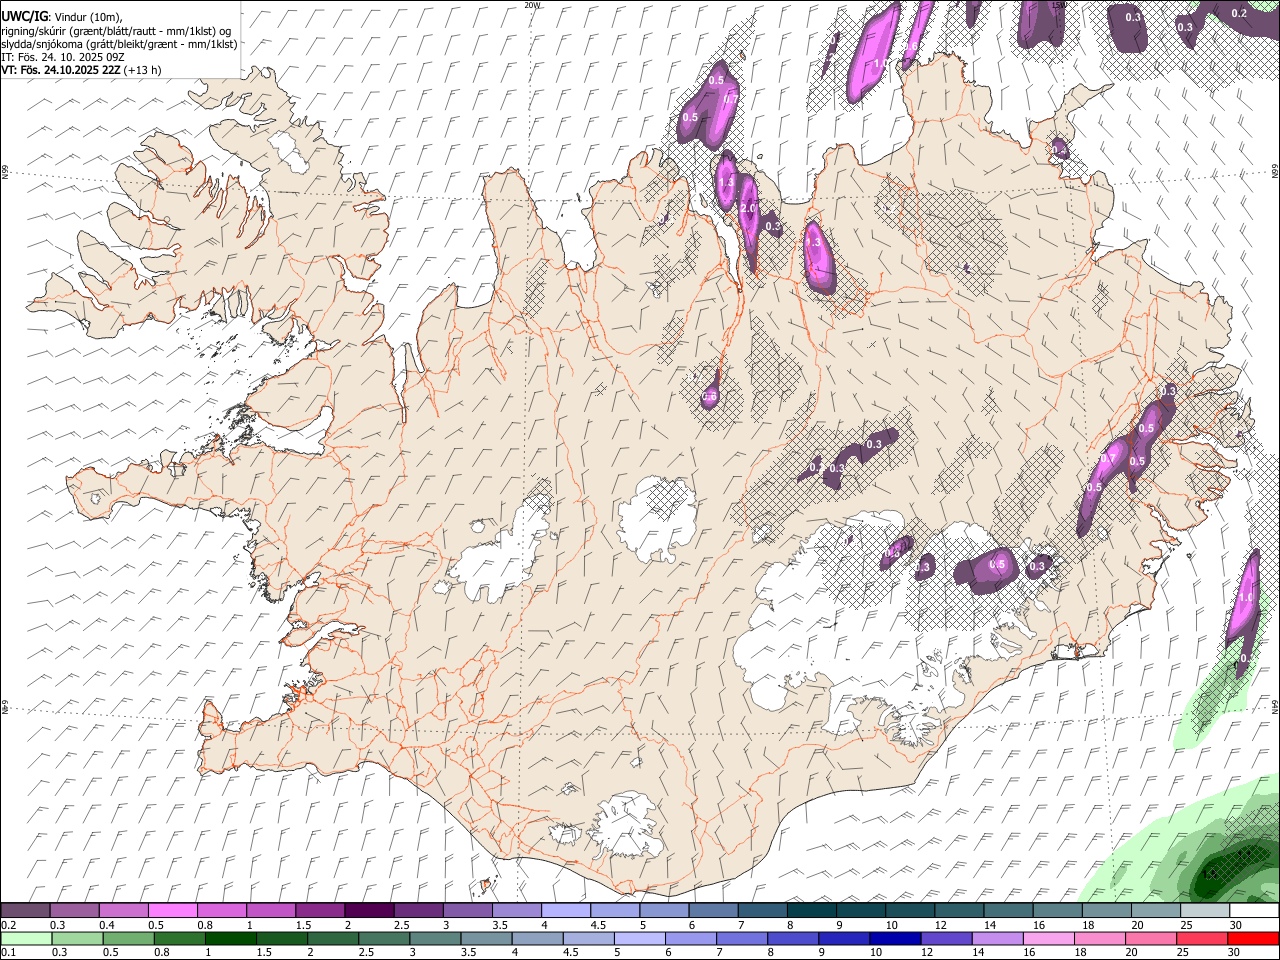This screenshot has width=1280, height=960.
Task: Click the valid time 'VT: Fös. 24.10.2025 22Z (+13 h)'
Action: click(x=81, y=70)
